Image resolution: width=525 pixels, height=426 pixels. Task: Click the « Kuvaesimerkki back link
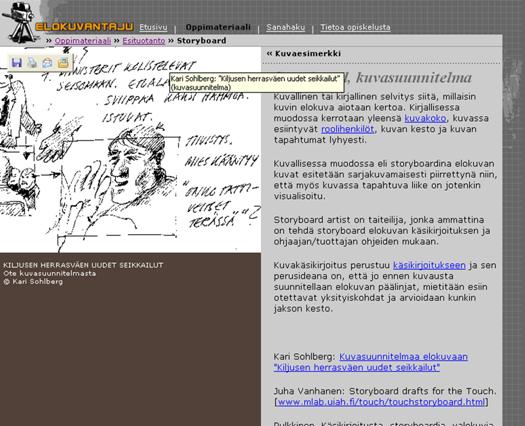(x=304, y=54)
